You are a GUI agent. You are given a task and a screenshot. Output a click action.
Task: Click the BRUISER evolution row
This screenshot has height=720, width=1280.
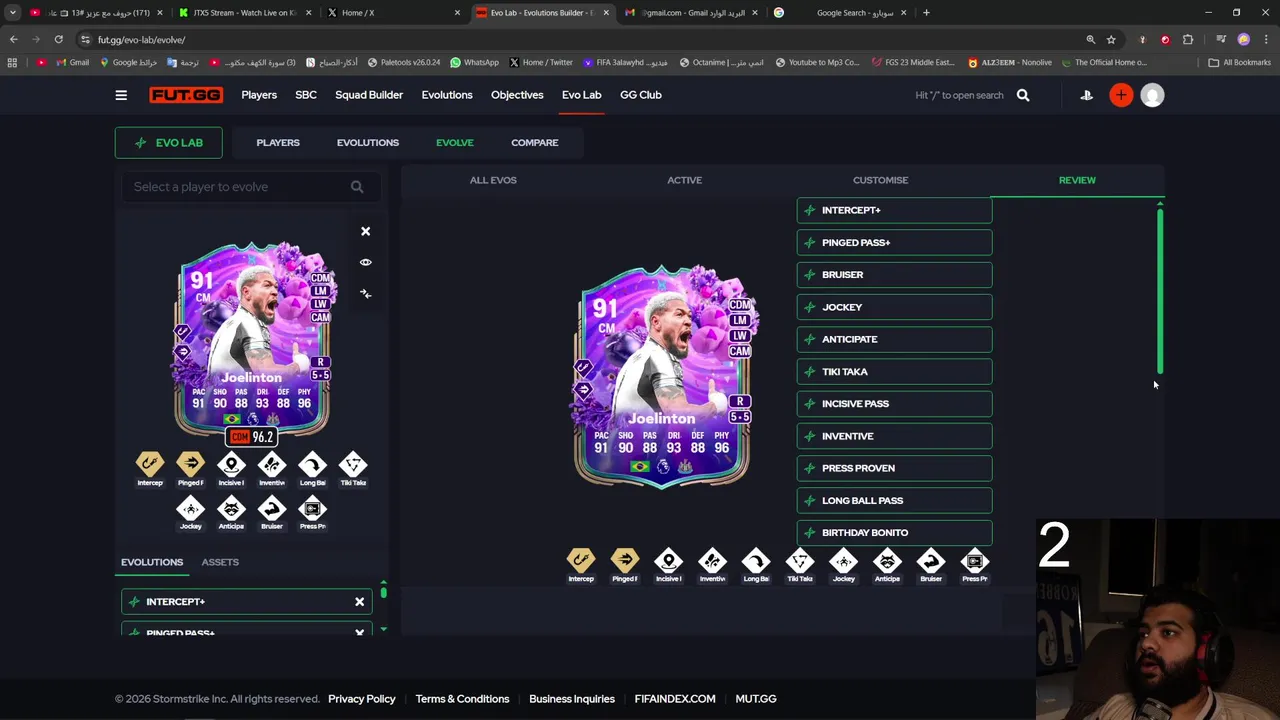[894, 275]
